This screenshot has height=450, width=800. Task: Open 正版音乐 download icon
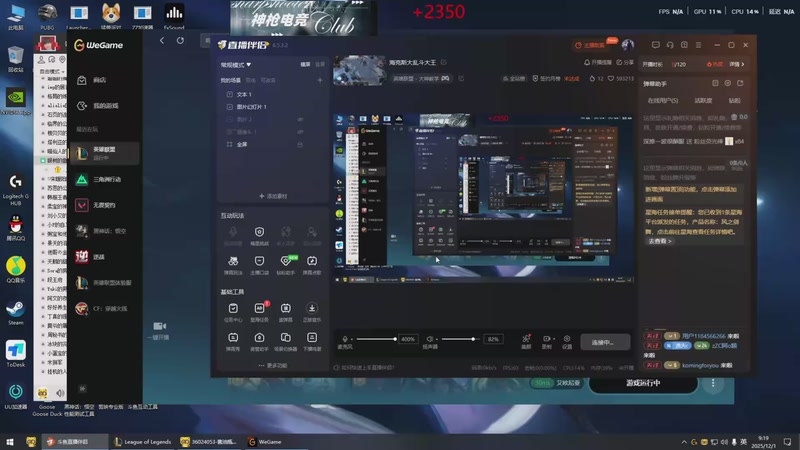pyautogui.click(x=312, y=308)
